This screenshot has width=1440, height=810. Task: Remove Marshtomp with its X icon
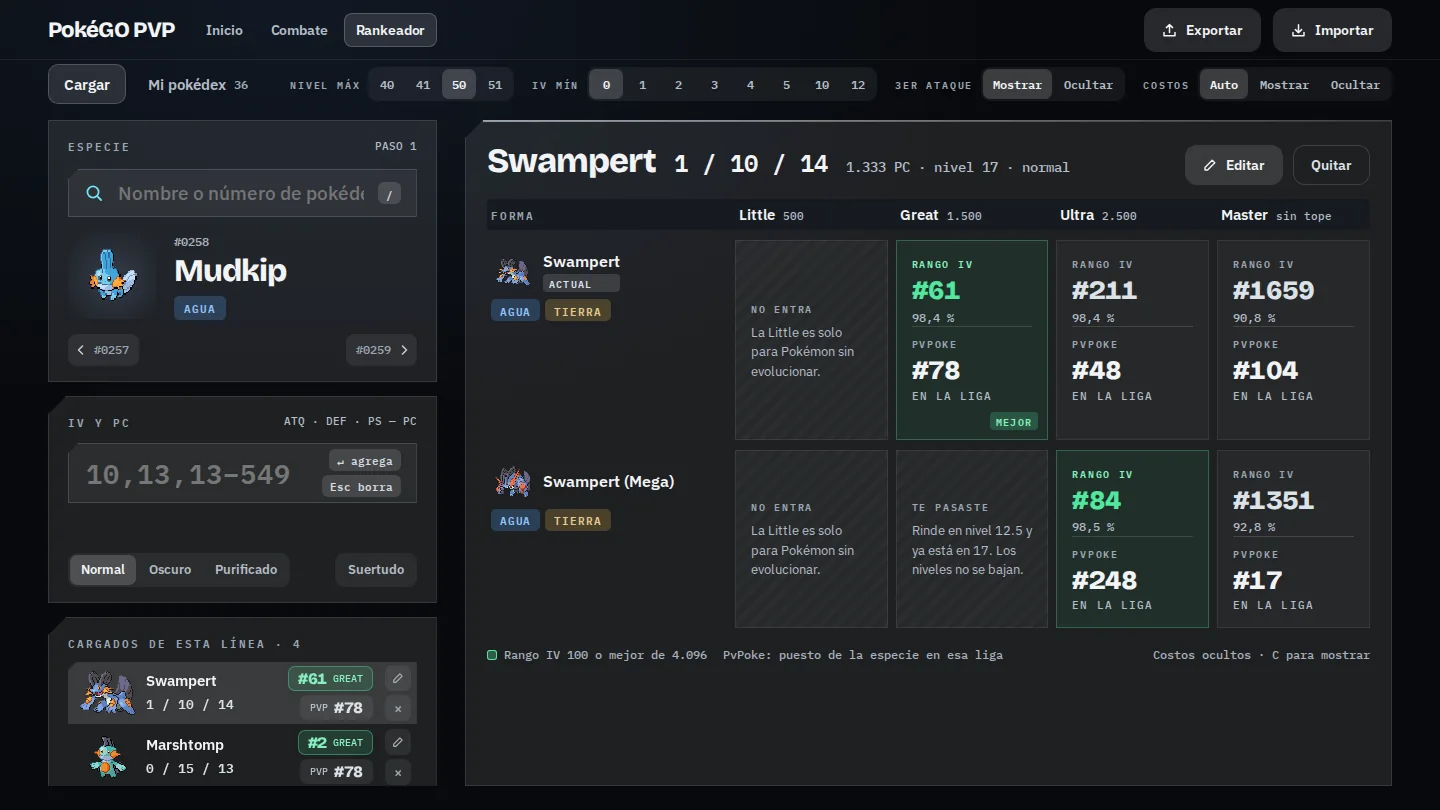click(398, 773)
